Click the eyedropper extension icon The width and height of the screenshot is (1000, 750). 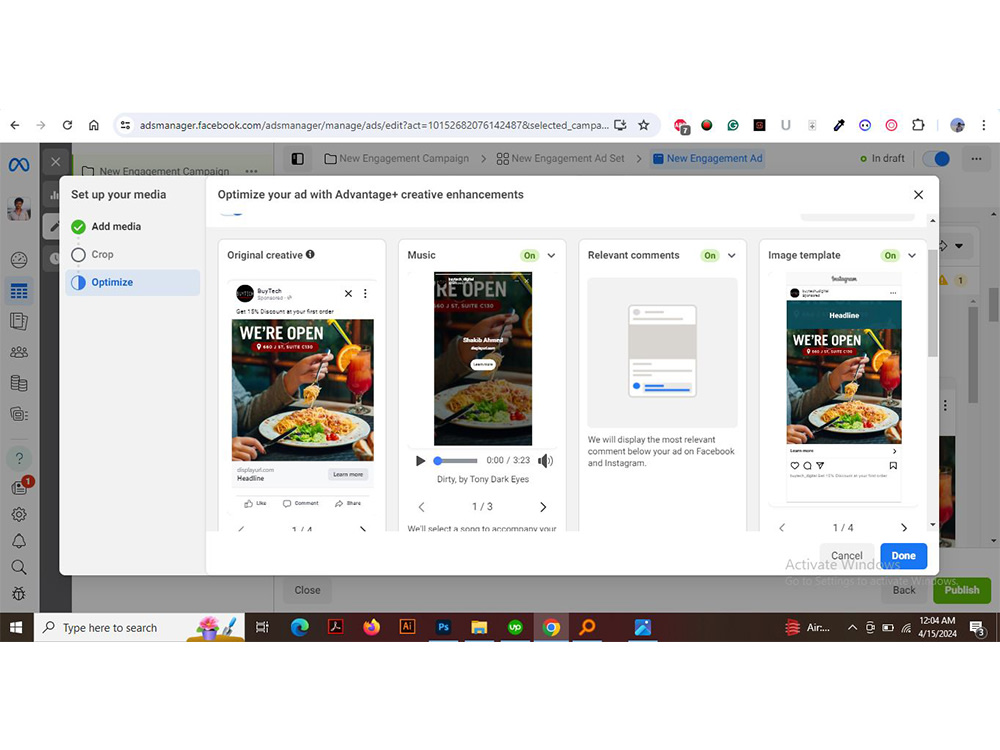tap(839, 125)
